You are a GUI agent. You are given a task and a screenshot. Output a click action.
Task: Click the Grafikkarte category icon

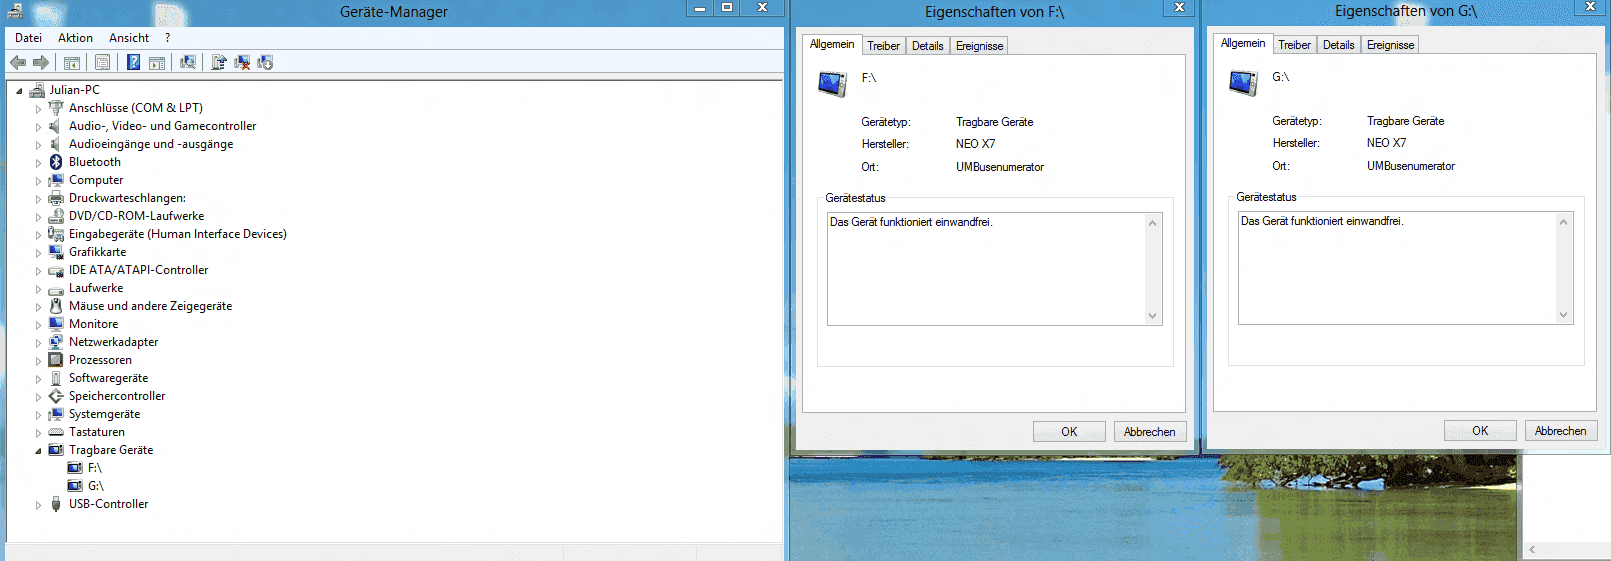pos(56,252)
